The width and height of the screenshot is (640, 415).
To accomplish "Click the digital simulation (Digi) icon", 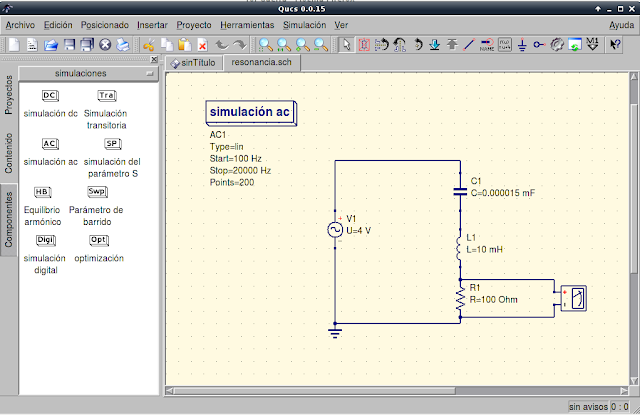I will point(45,240).
